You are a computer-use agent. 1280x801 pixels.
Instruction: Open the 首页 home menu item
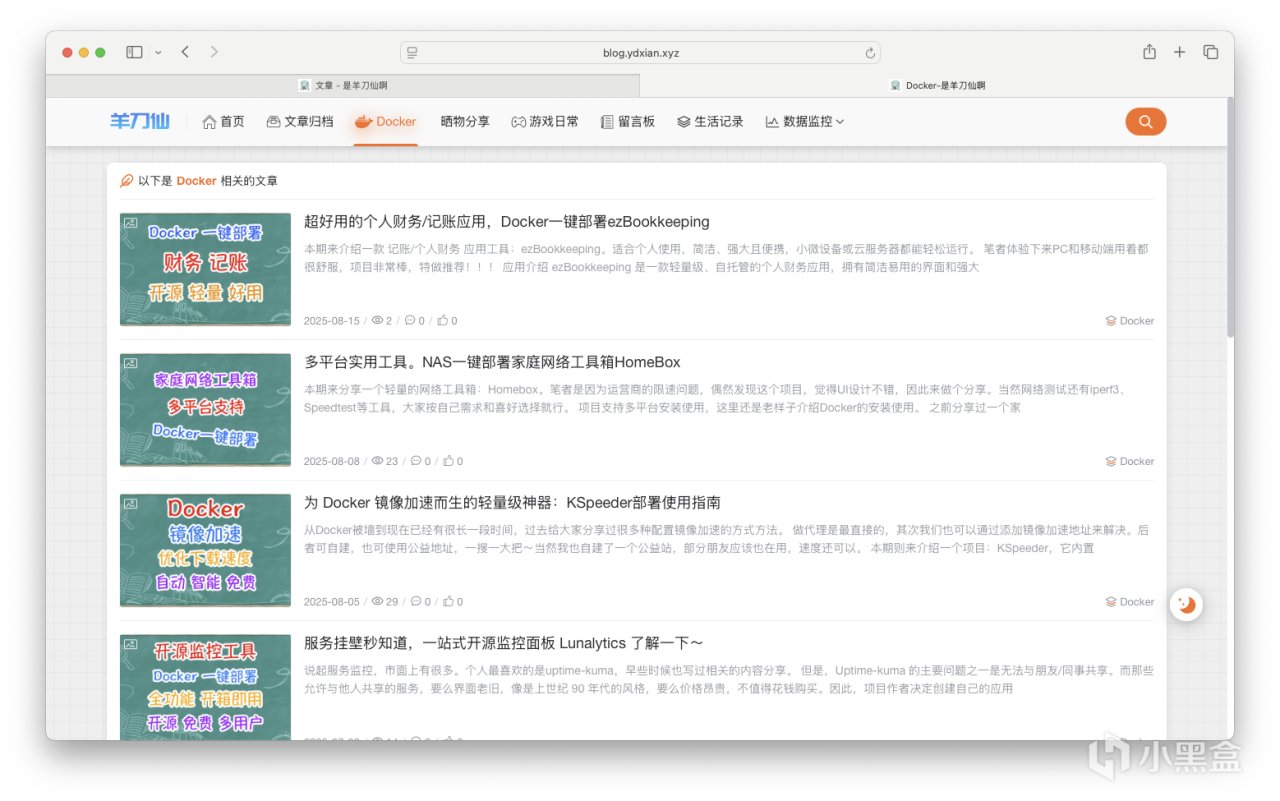click(x=223, y=121)
